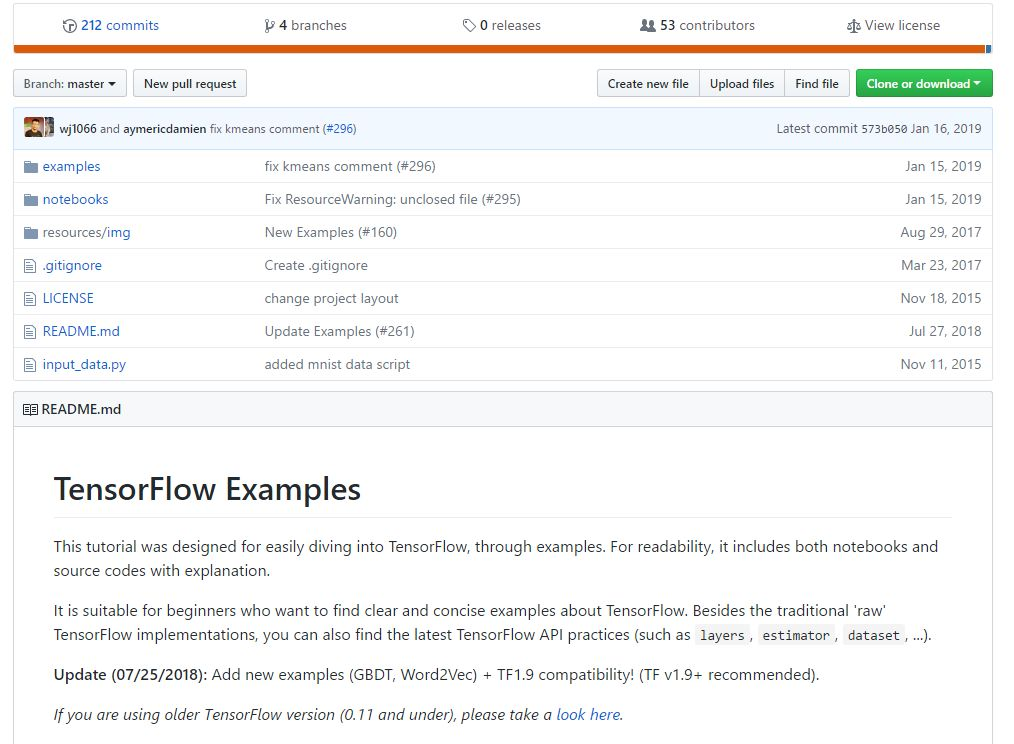Click the input_data.py file icon
Screen dimensions: 1014x744
pos(30,365)
